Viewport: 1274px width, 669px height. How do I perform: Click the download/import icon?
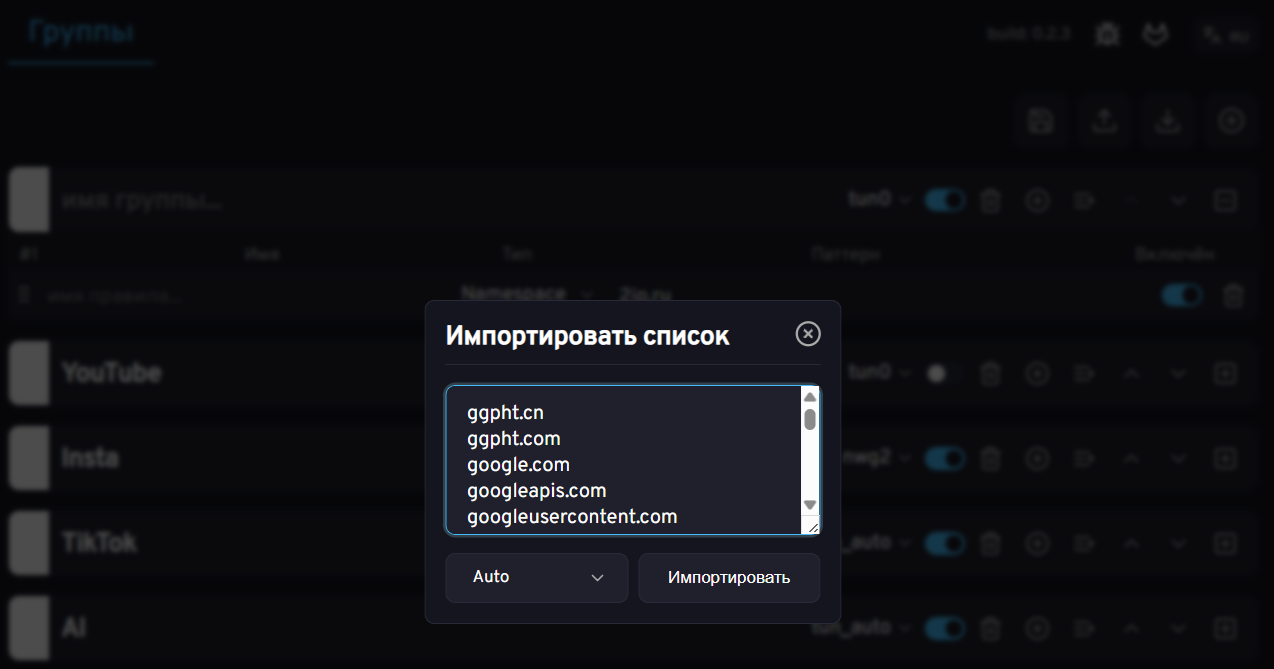[x=1167, y=121]
